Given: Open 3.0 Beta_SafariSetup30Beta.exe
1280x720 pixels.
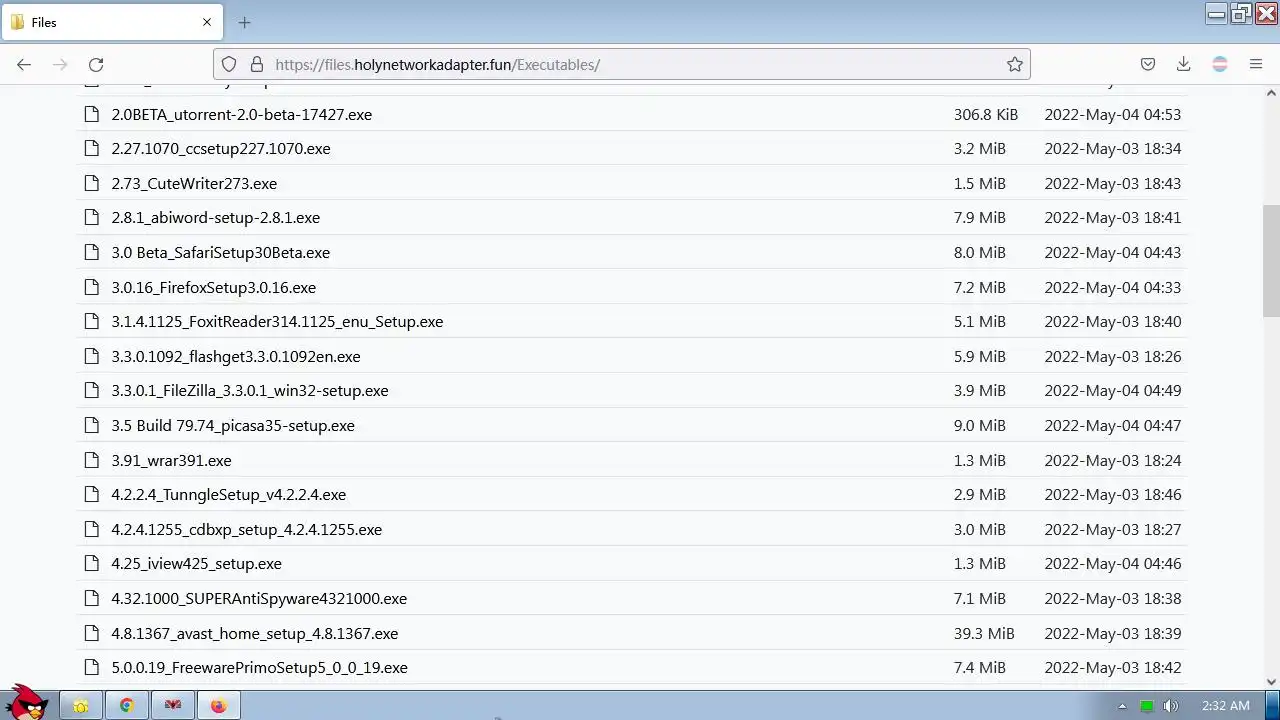Looking at the screenshot, I should [x=220, y=252].
